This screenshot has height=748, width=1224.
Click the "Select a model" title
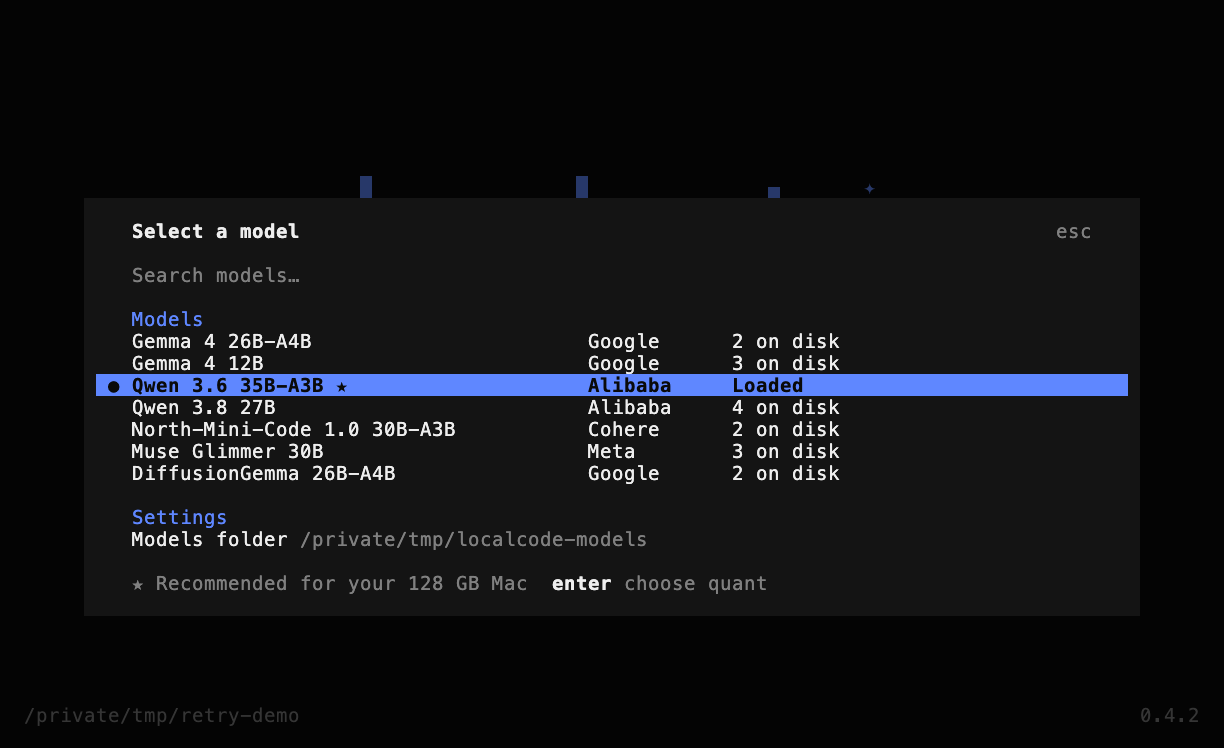tap(216, 232)
